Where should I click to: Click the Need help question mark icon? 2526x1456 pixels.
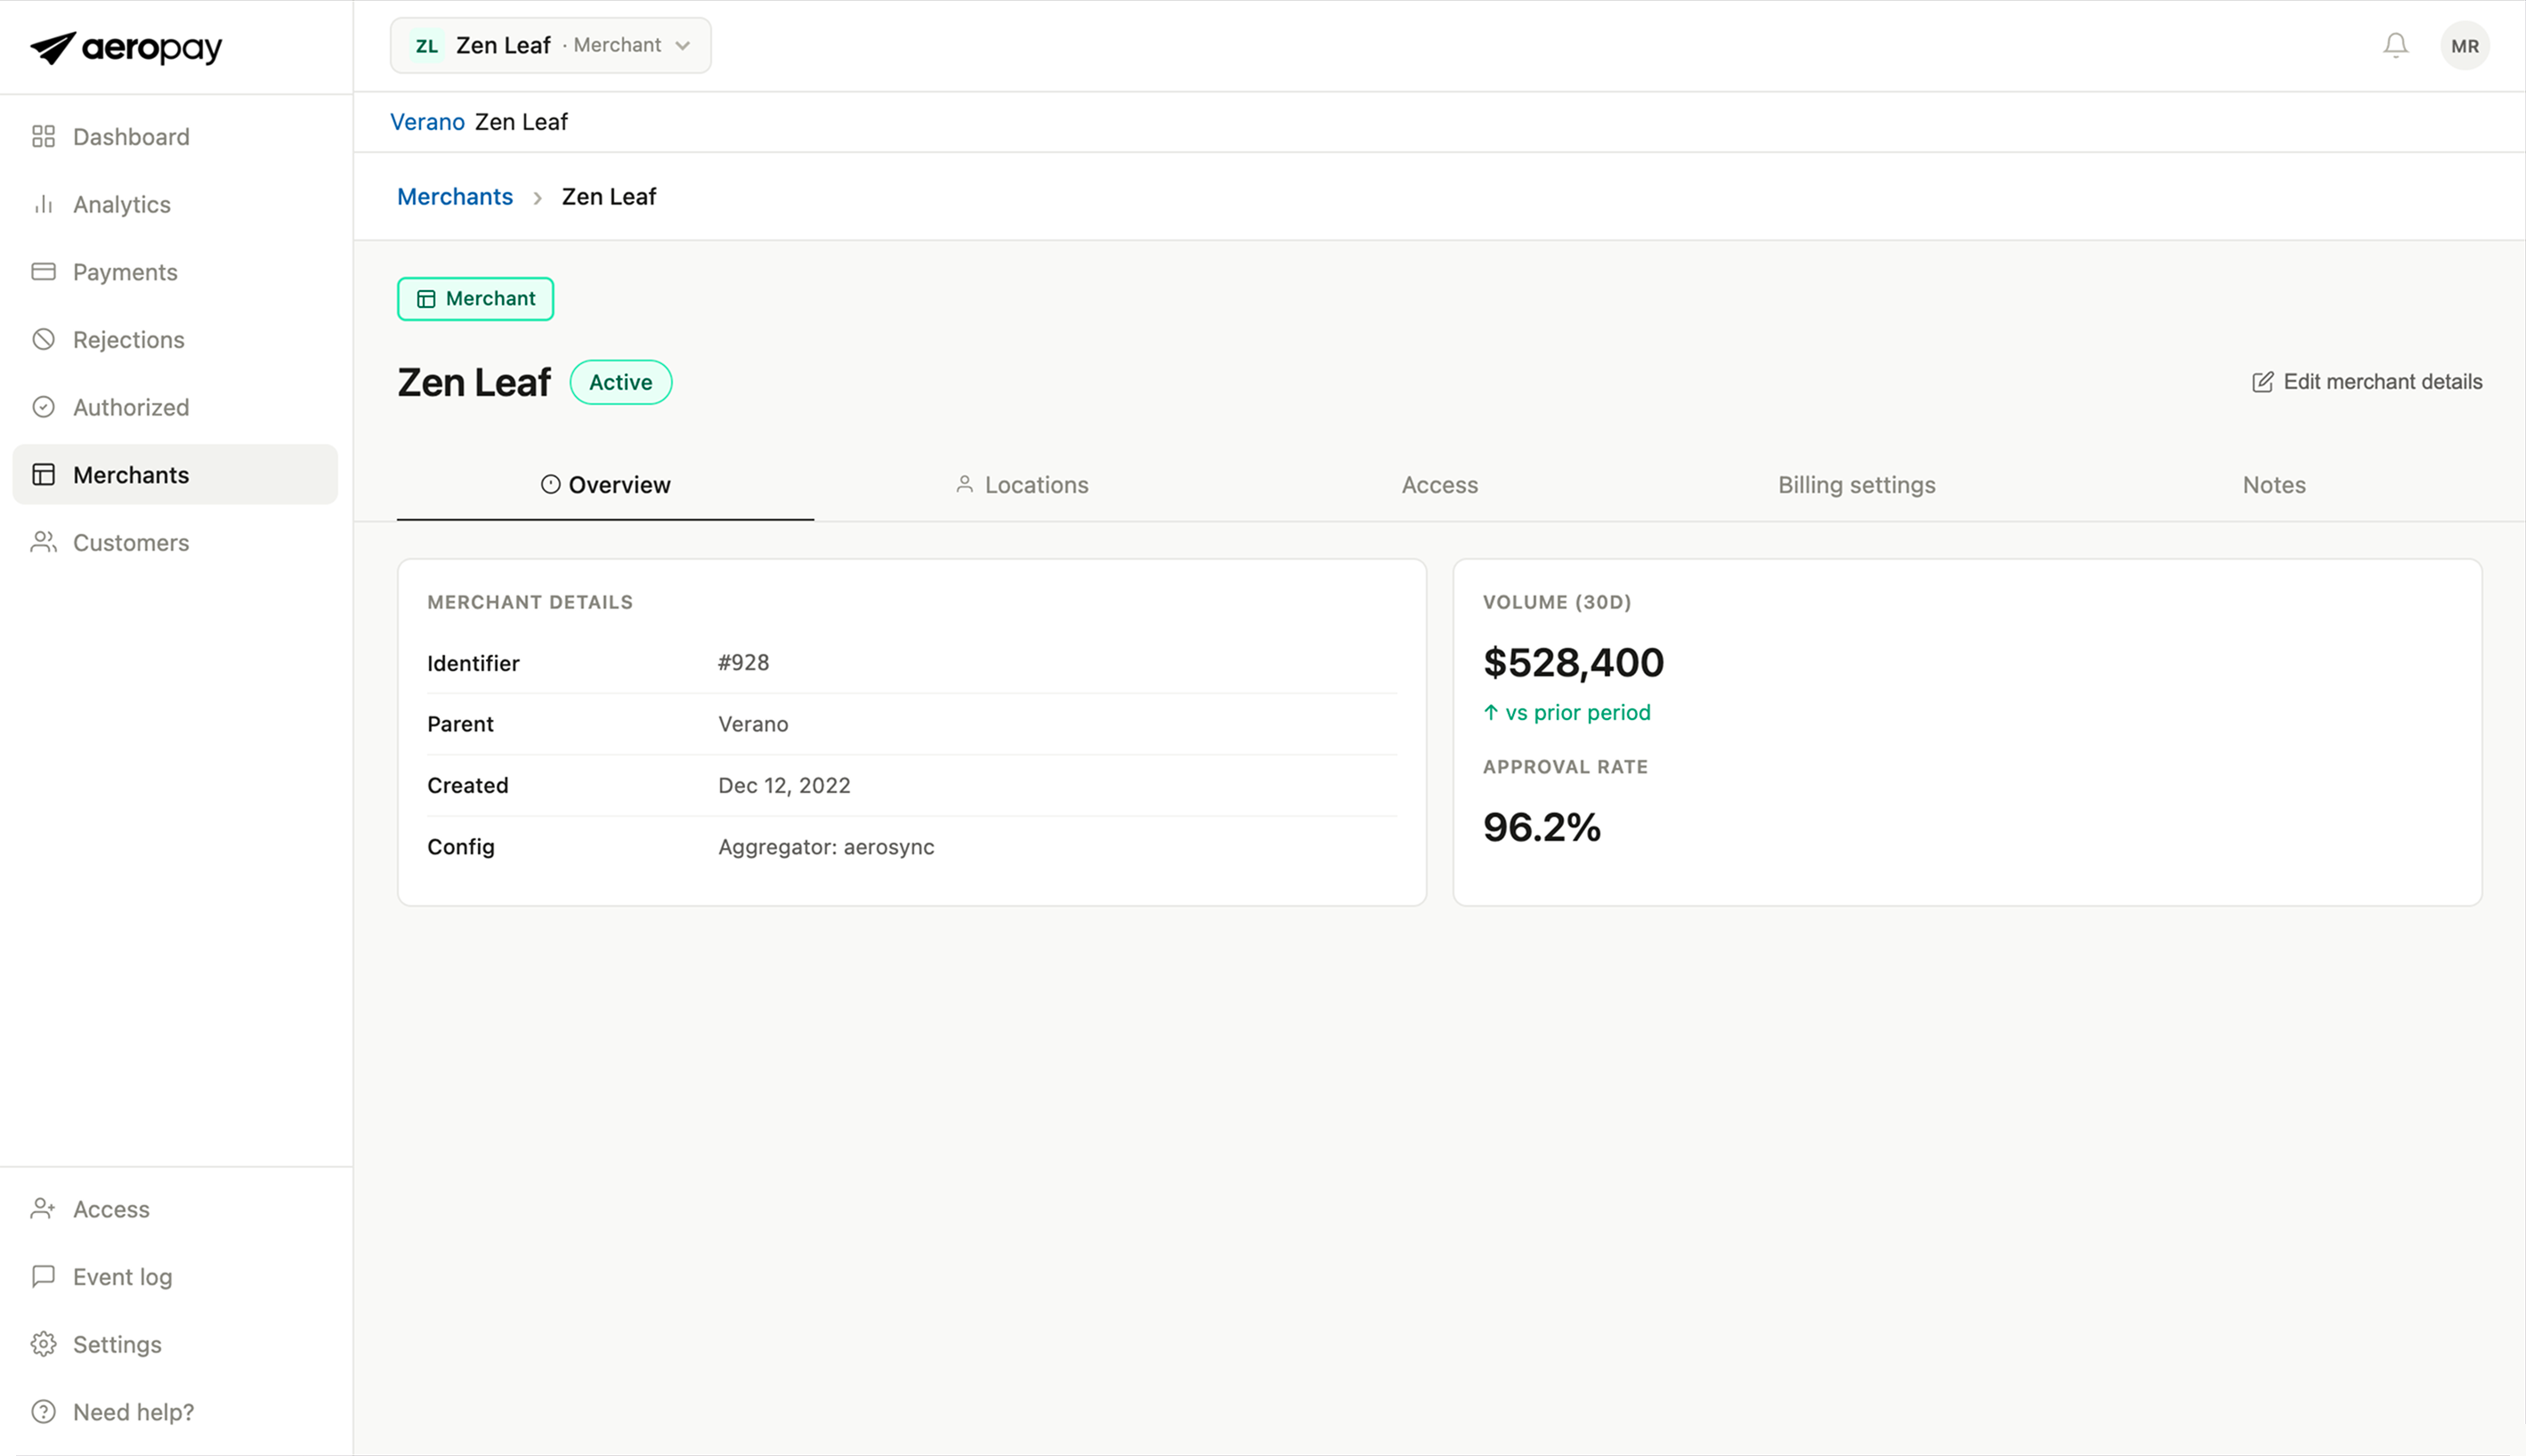[43, 1412]
